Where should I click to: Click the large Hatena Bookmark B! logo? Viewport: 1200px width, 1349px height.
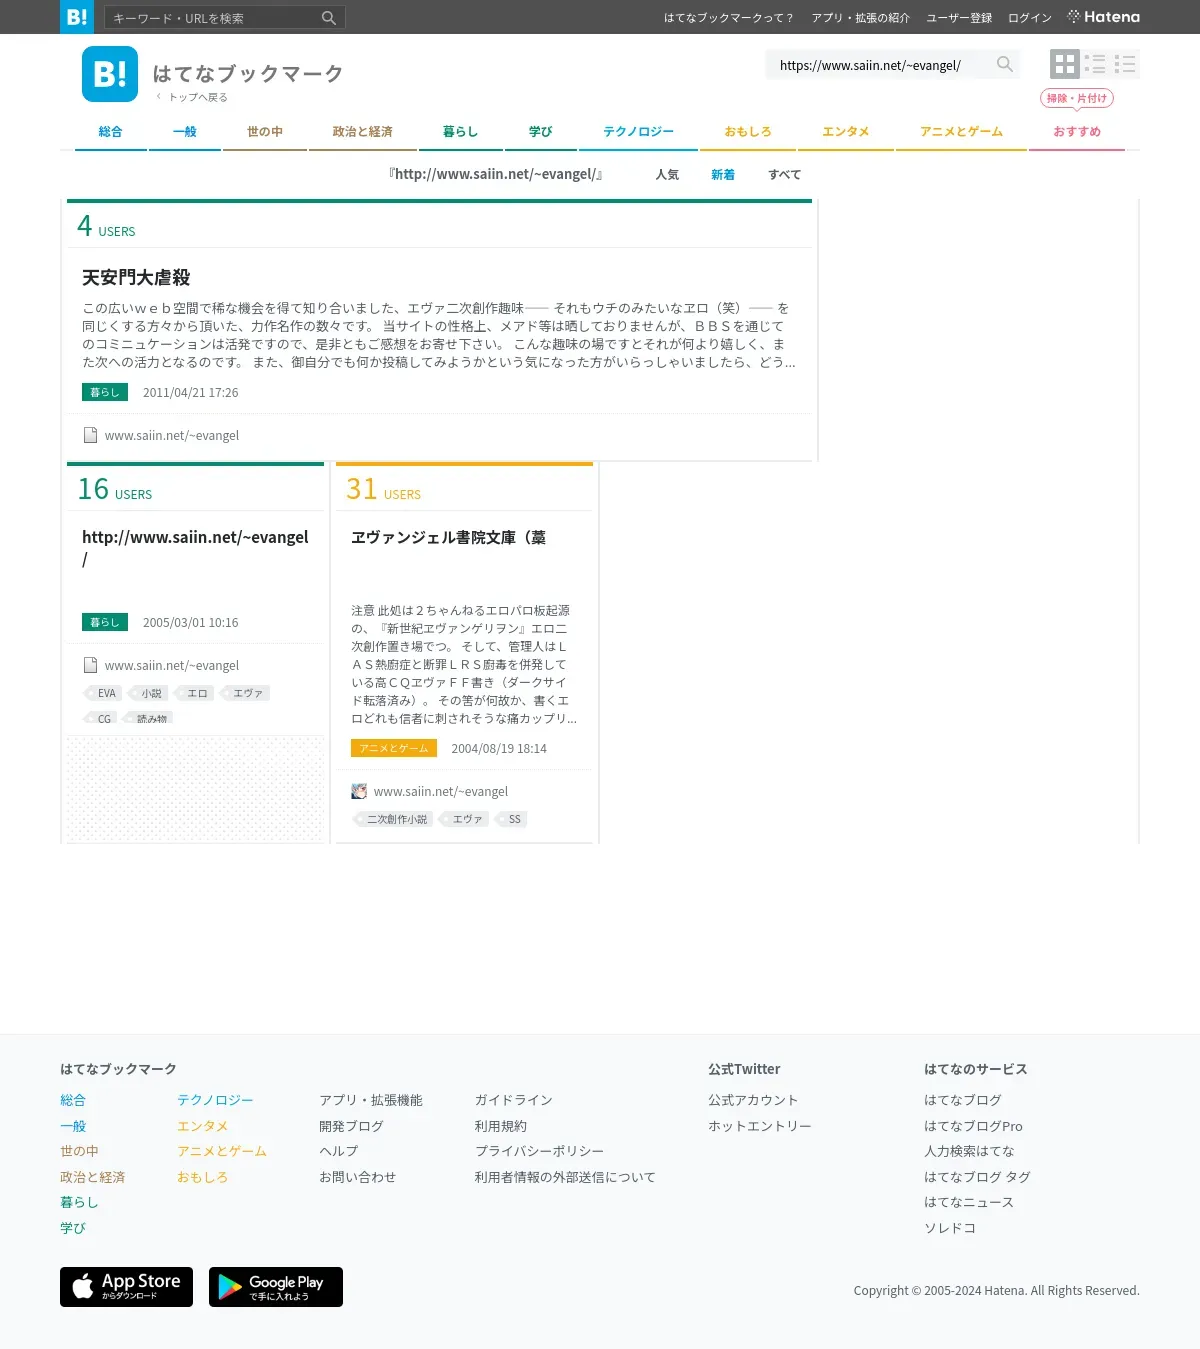[110, 74]
